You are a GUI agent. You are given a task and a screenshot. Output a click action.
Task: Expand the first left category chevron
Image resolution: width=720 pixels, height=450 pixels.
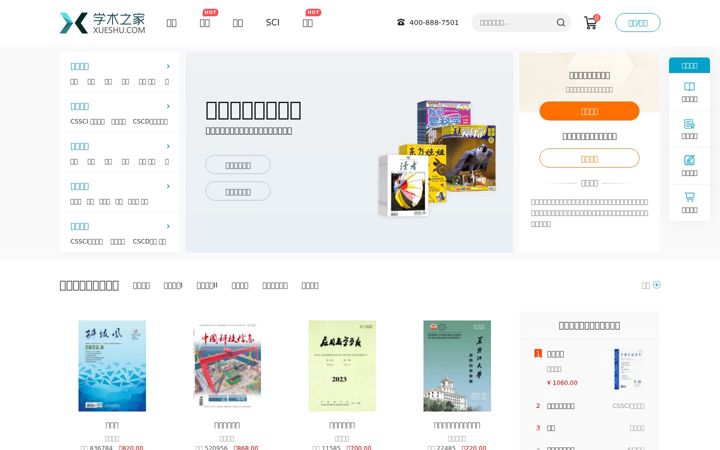coord(168,66)
